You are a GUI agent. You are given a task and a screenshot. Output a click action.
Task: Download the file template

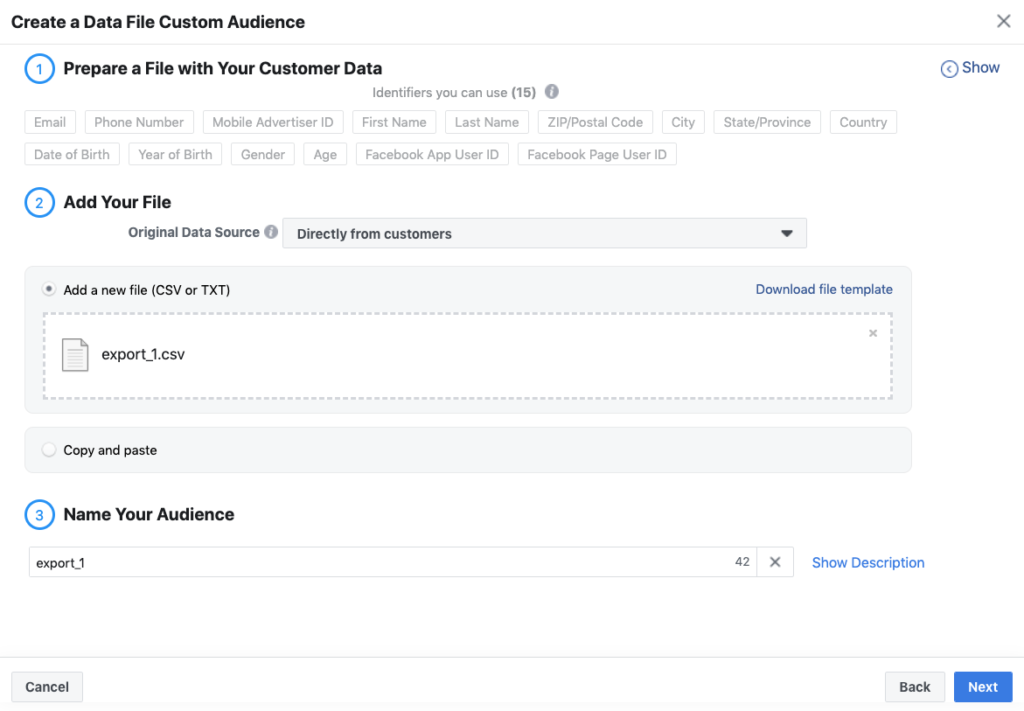point(824,289)
